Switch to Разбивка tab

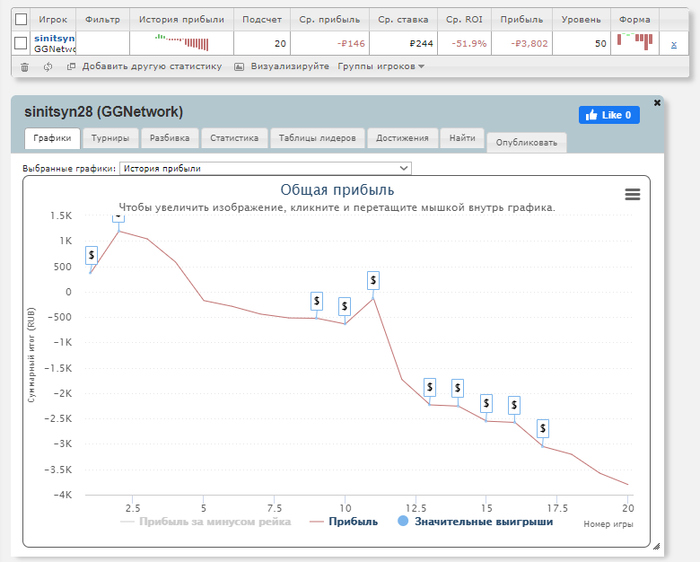(170, 138)
